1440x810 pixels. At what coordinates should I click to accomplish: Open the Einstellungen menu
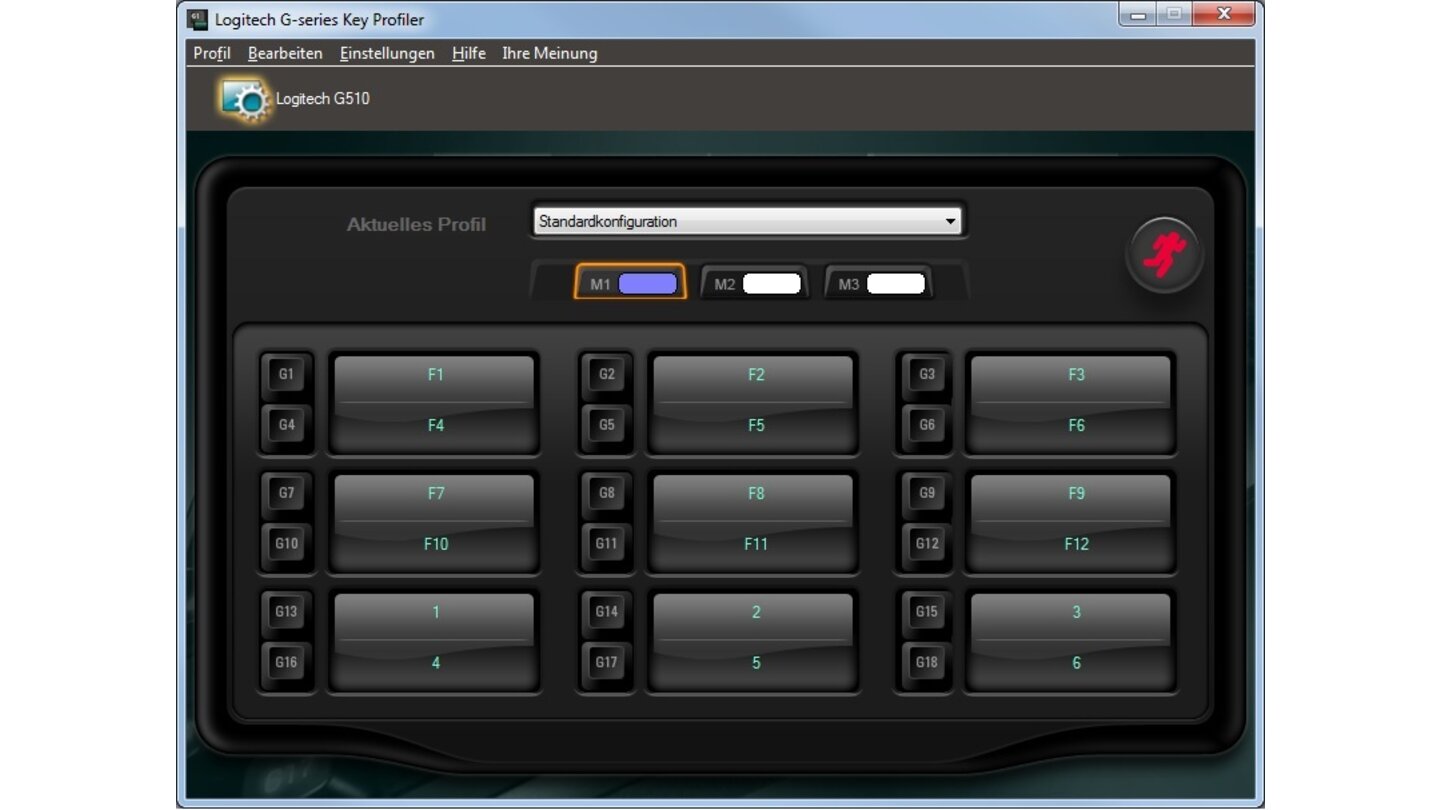pos(387,53)
